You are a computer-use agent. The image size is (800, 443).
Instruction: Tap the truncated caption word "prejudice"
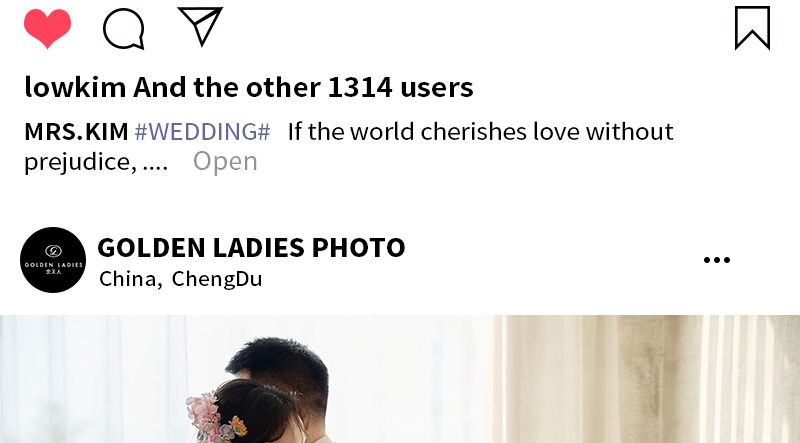[x=80, y=162]
